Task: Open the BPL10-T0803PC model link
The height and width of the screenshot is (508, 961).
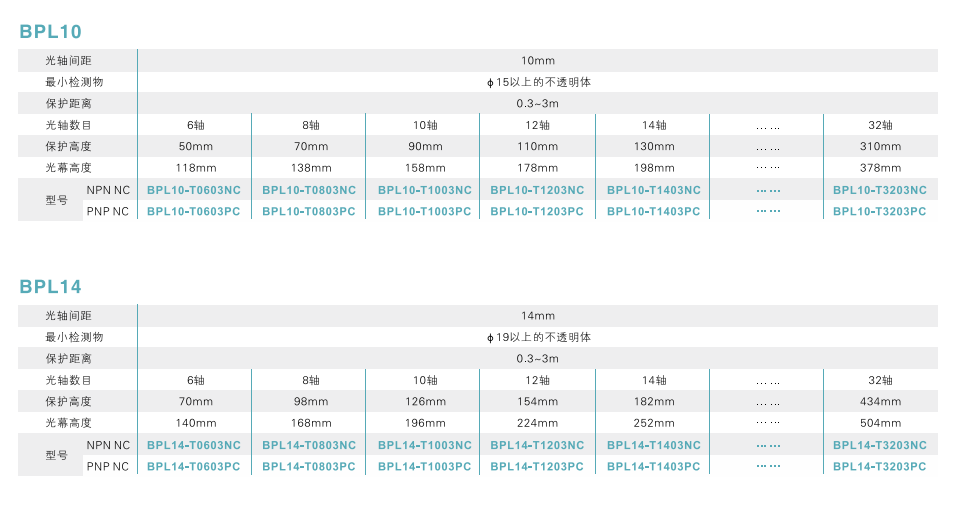Action: (309, 211)
